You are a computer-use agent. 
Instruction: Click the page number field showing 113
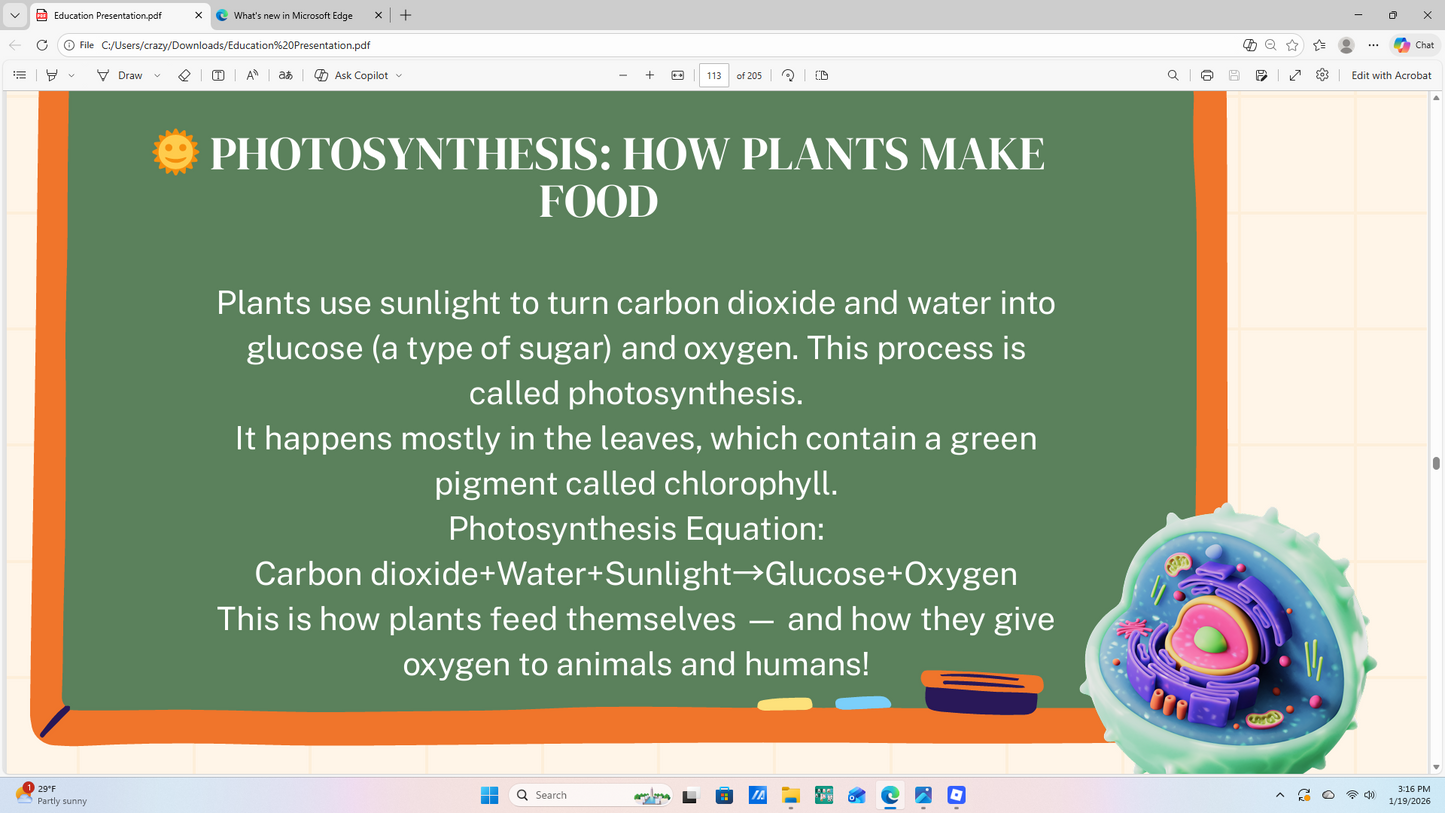coord(714,75)
